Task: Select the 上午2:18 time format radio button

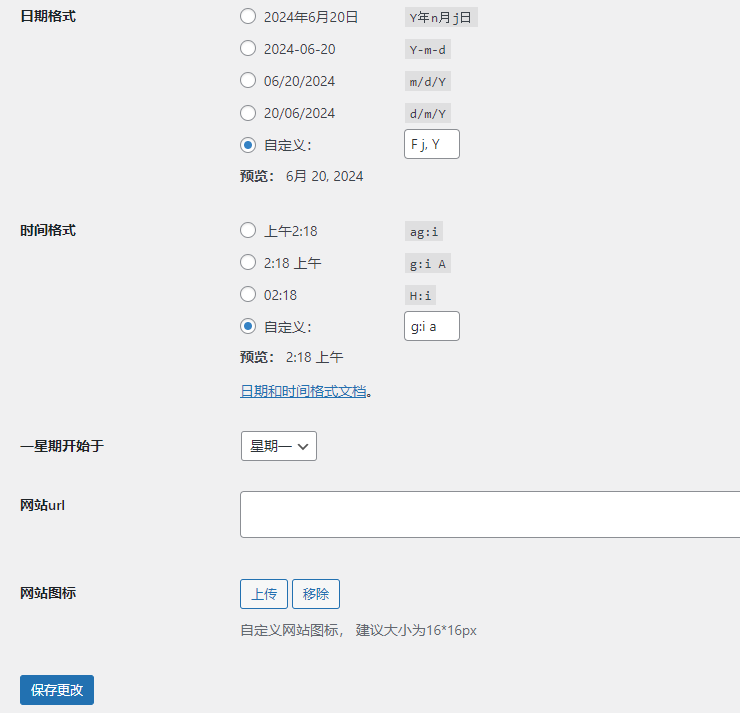Action: coord(248,231)
